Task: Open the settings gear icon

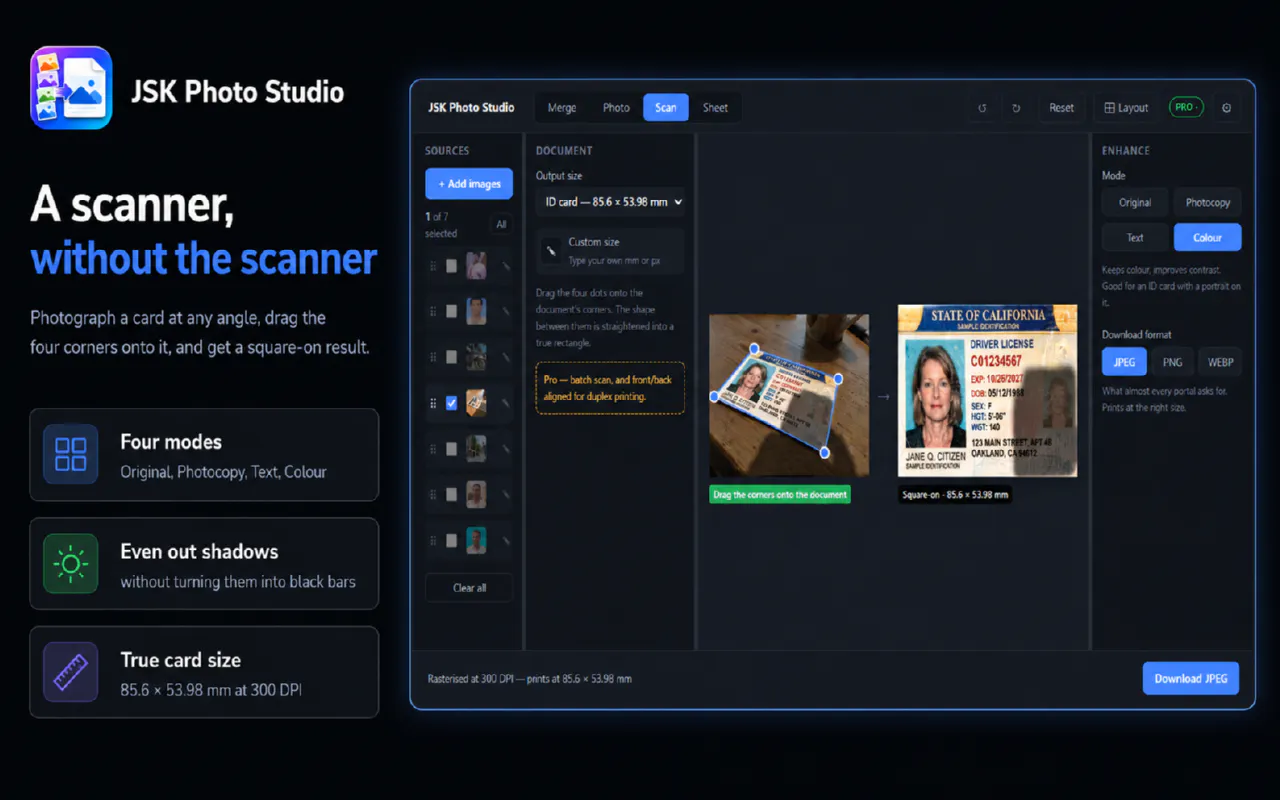Action: pos(1227,108)
